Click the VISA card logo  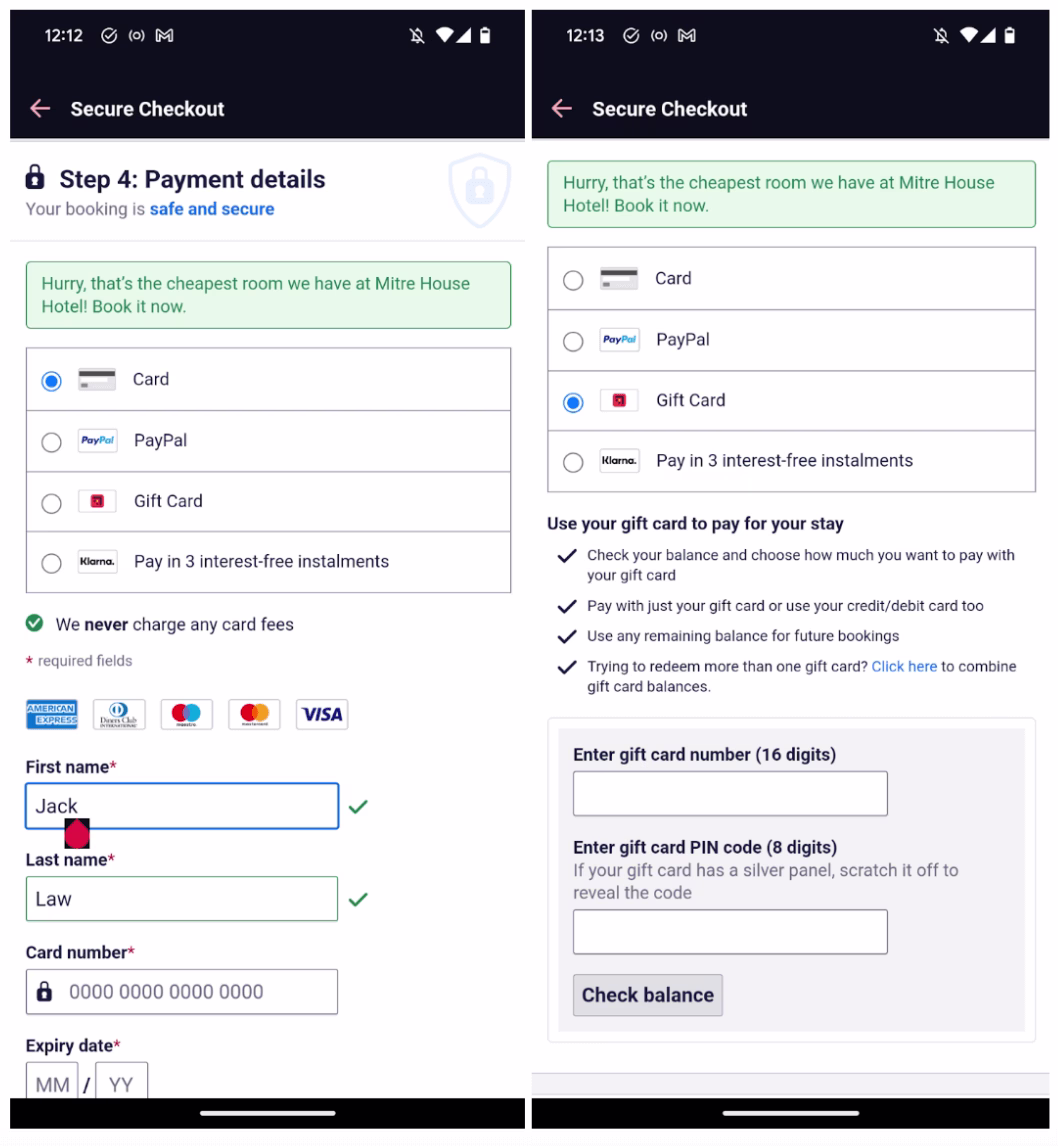pos(322,715)
